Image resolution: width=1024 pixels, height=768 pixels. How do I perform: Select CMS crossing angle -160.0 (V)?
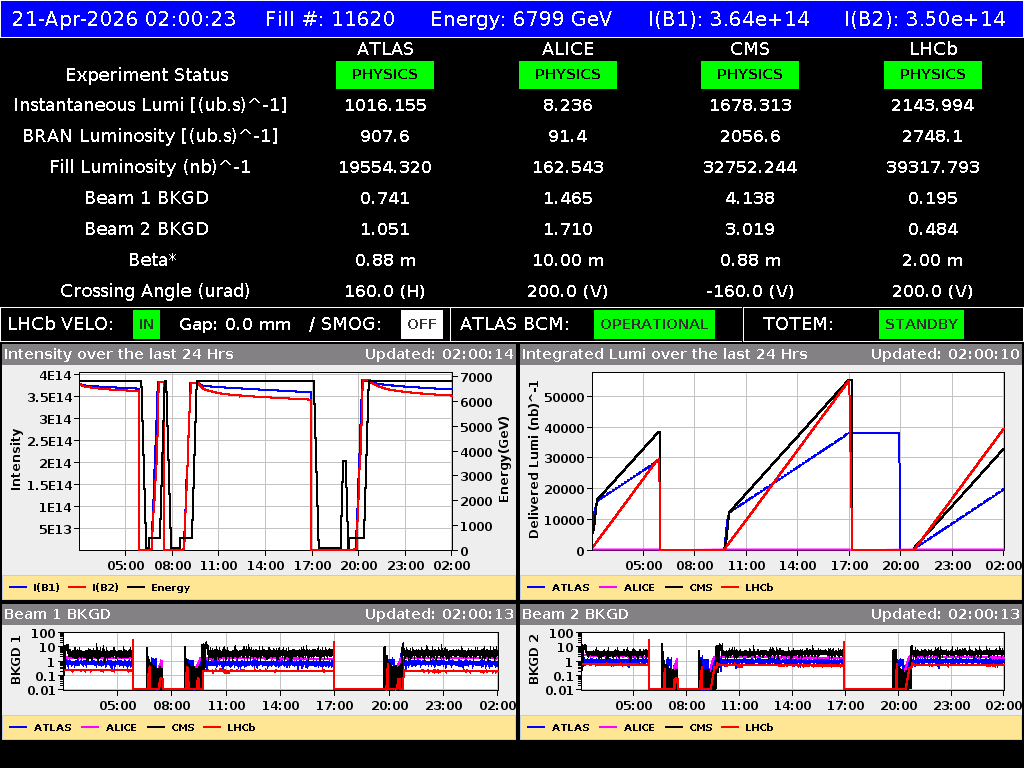(750, 291)
